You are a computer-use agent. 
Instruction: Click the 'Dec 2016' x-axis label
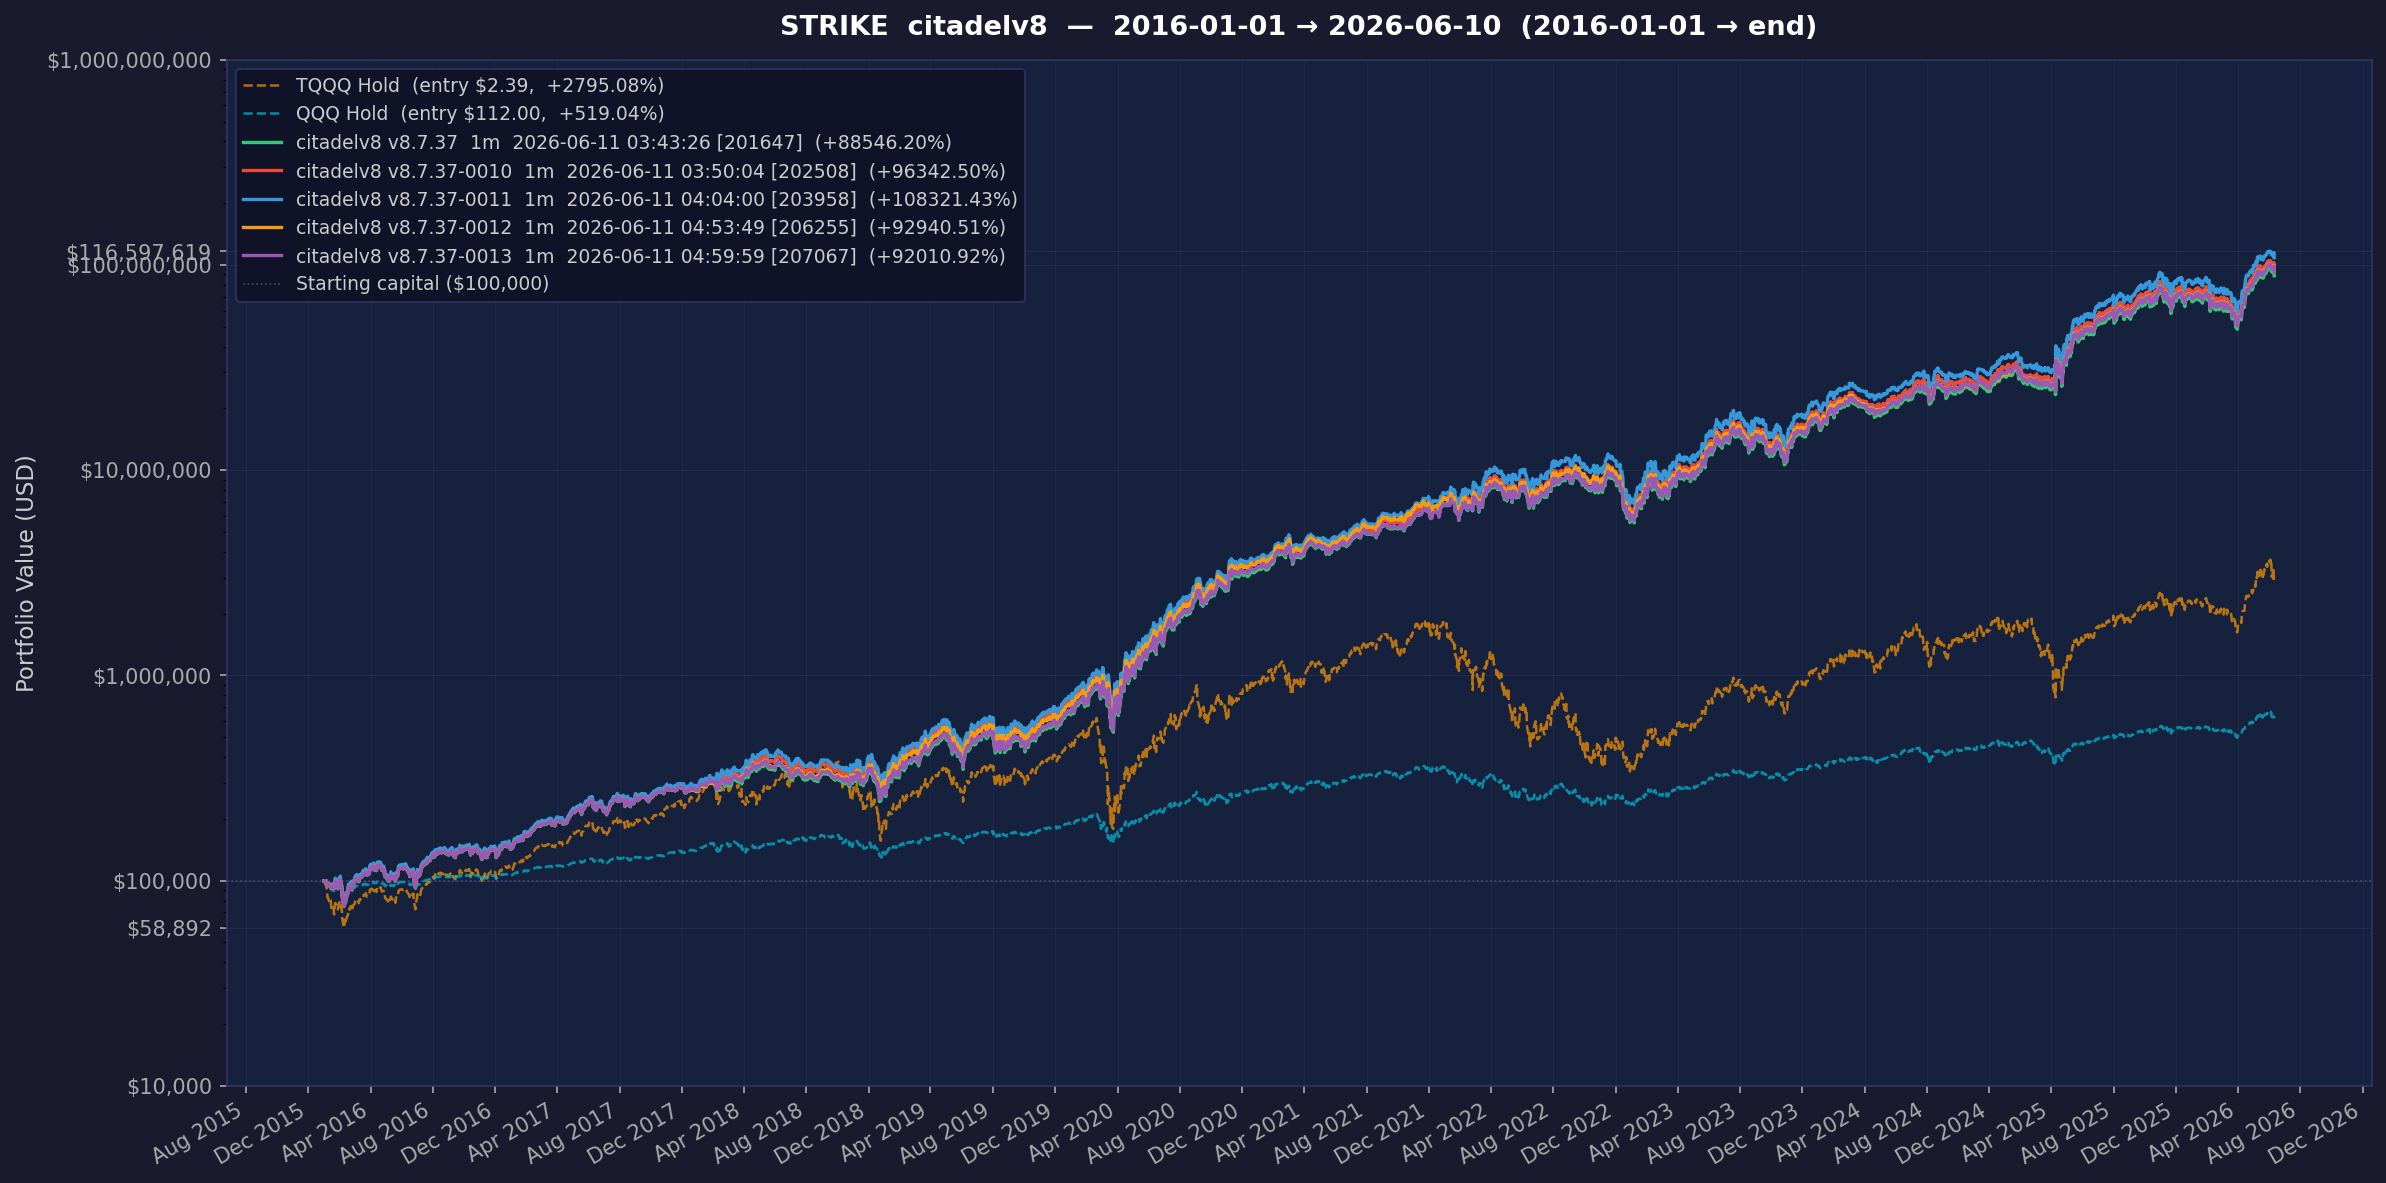[447, 1132]
